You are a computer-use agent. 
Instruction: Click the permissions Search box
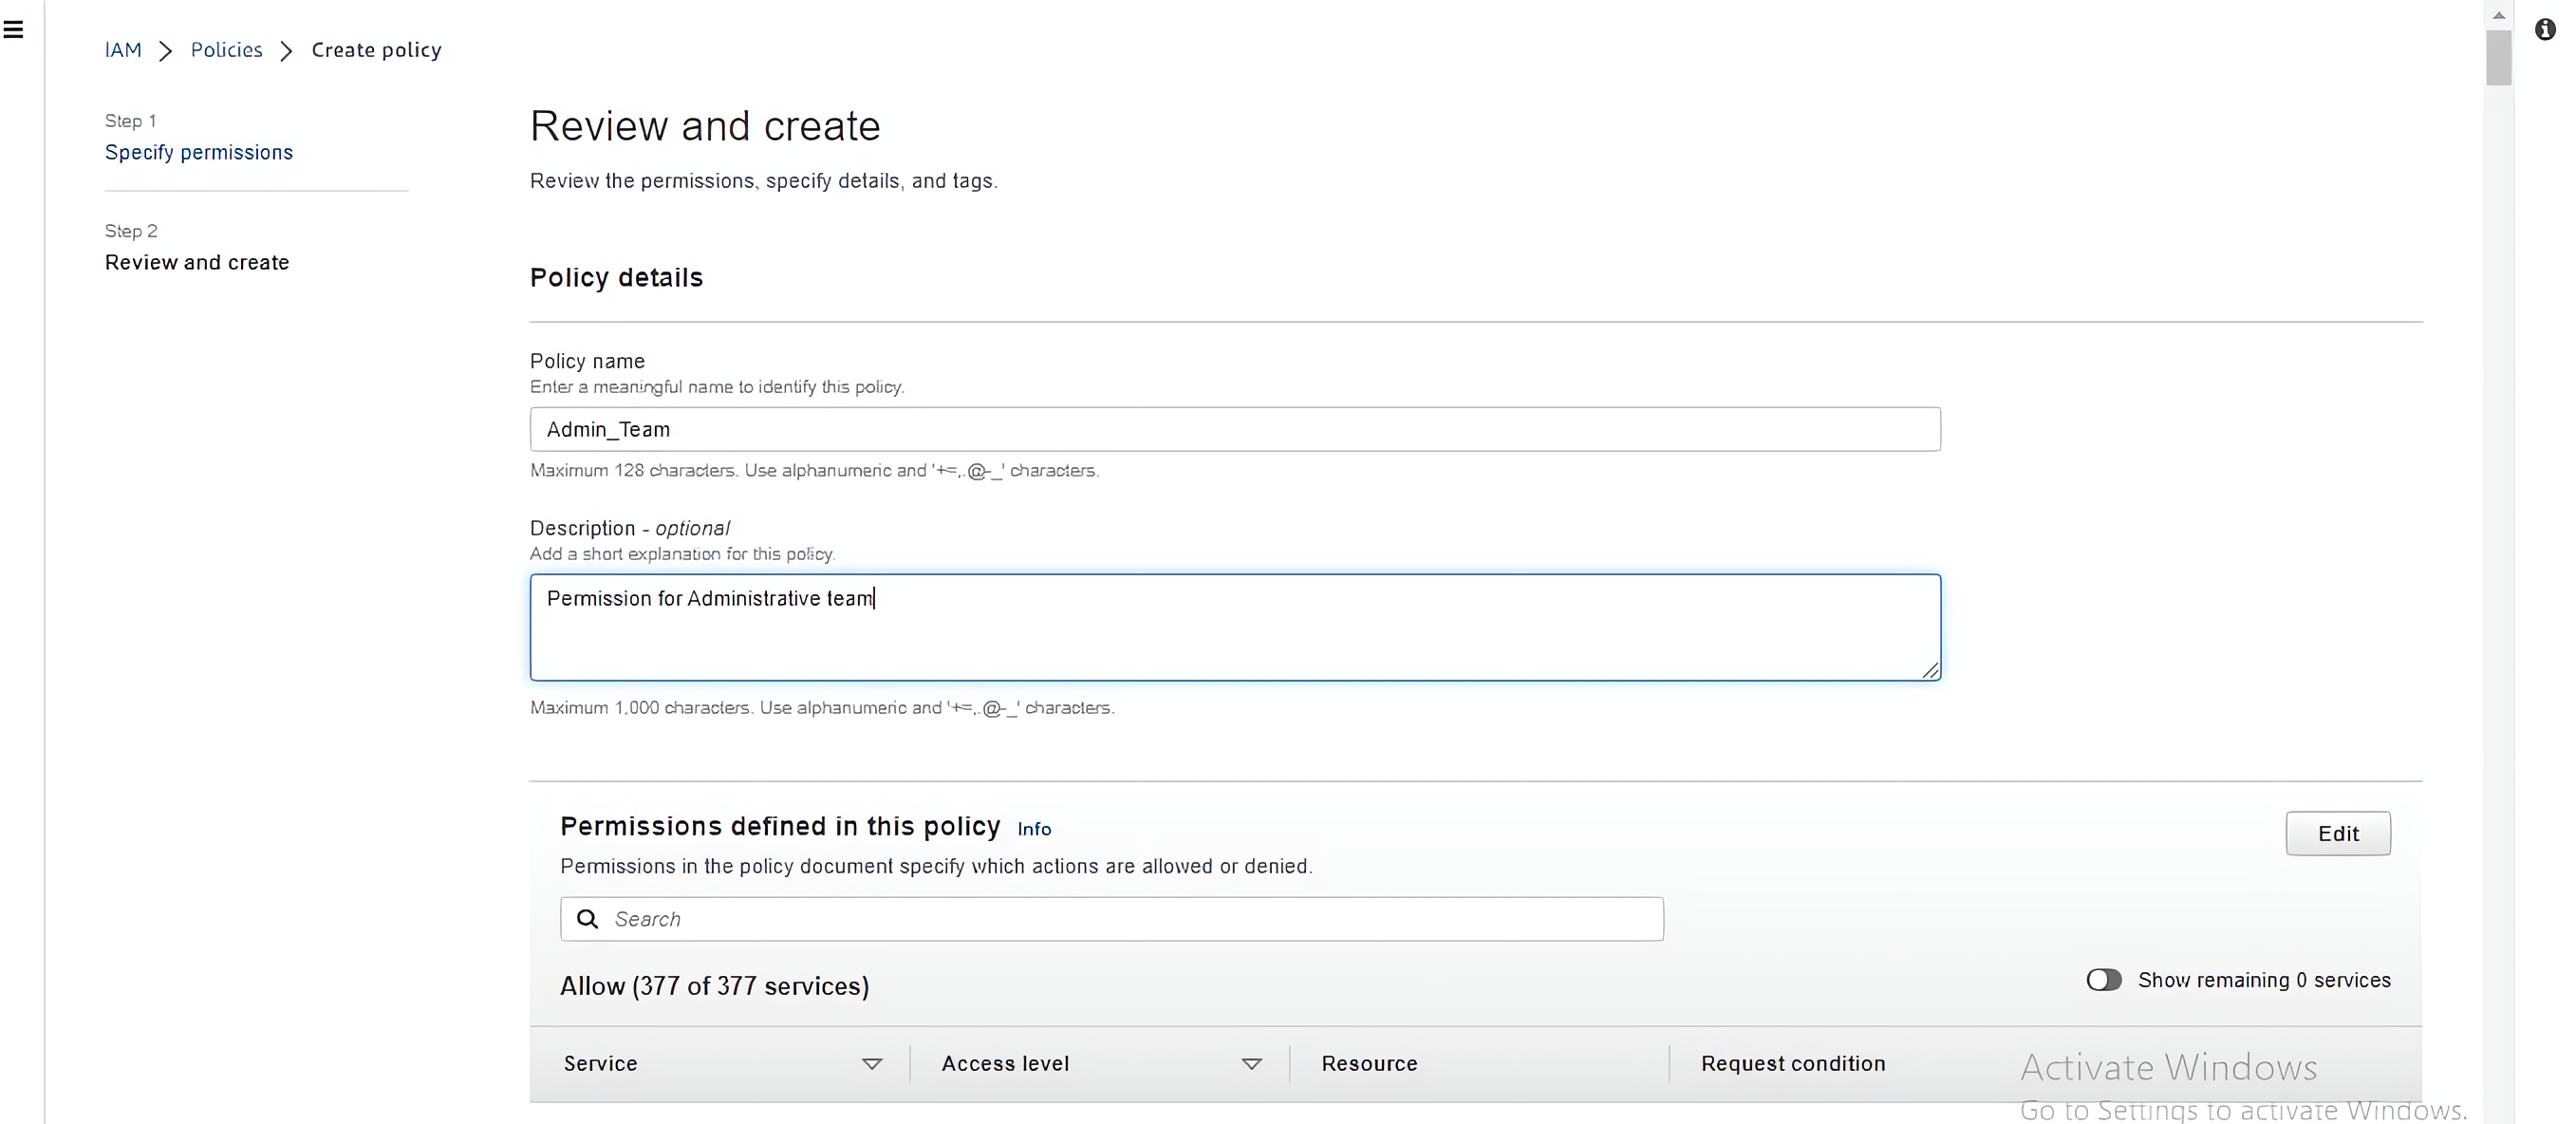coord(1130,919)
